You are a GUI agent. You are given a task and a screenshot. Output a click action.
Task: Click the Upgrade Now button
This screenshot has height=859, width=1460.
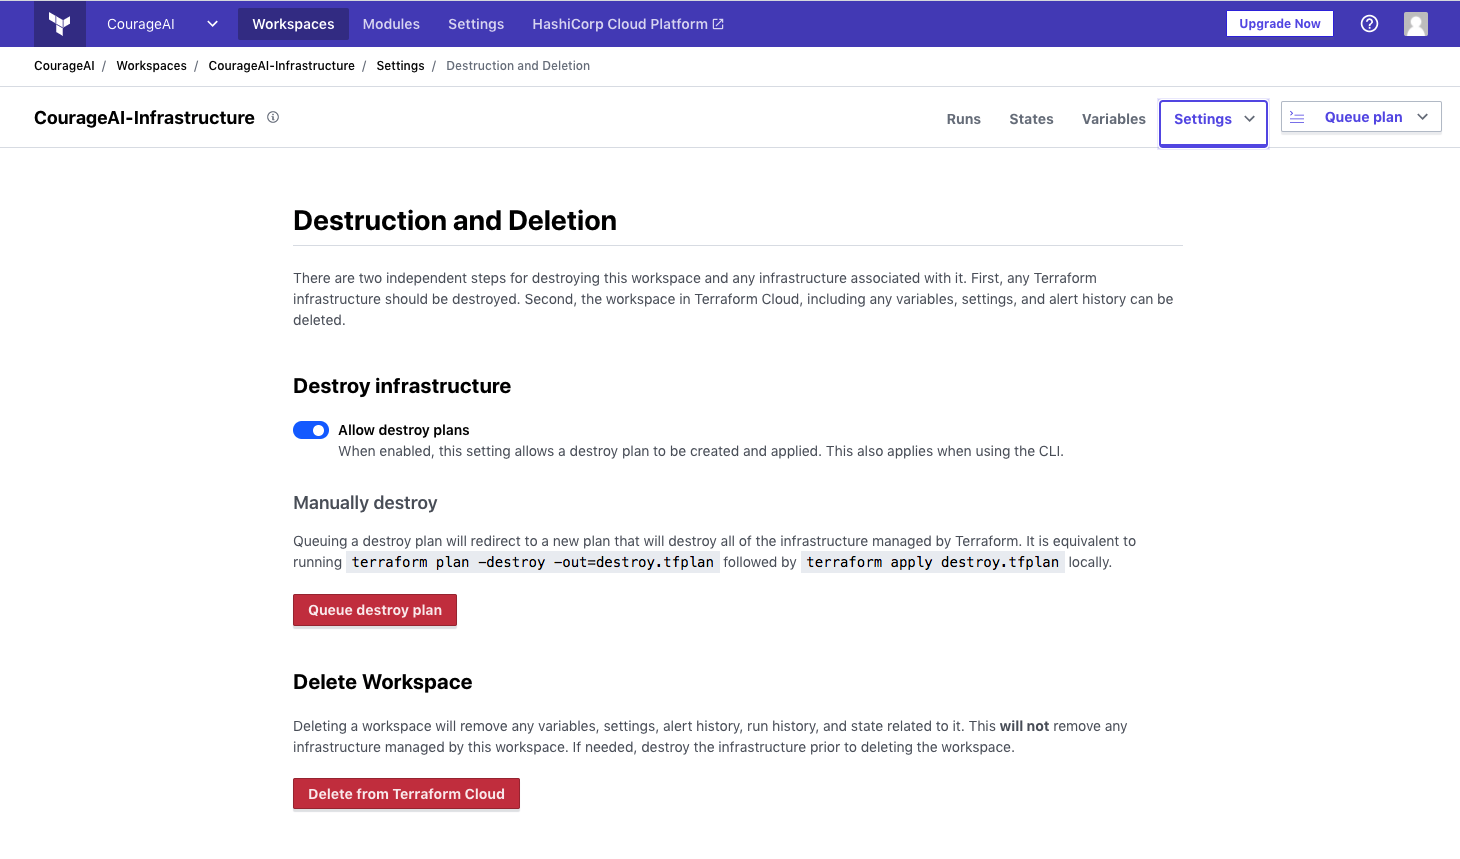click(x=1280, y=24)
